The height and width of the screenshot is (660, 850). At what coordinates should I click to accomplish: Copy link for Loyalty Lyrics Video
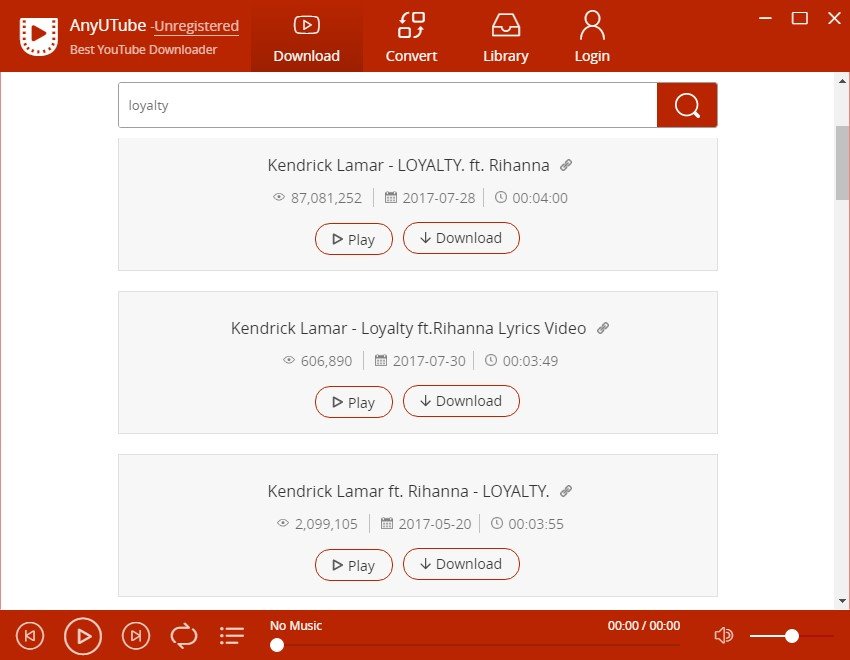(x=602, y=328)
